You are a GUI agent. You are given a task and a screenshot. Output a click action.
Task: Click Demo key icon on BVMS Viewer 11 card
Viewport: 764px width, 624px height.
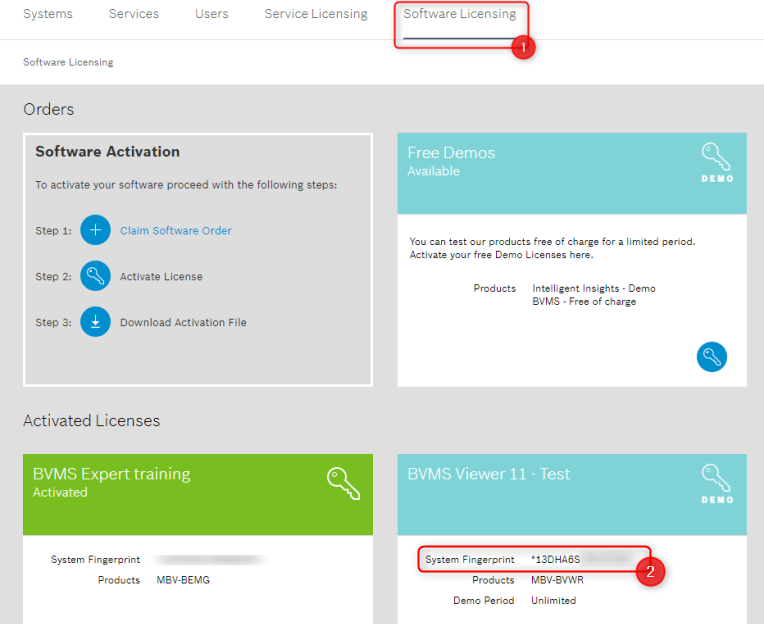coord(716,482)
